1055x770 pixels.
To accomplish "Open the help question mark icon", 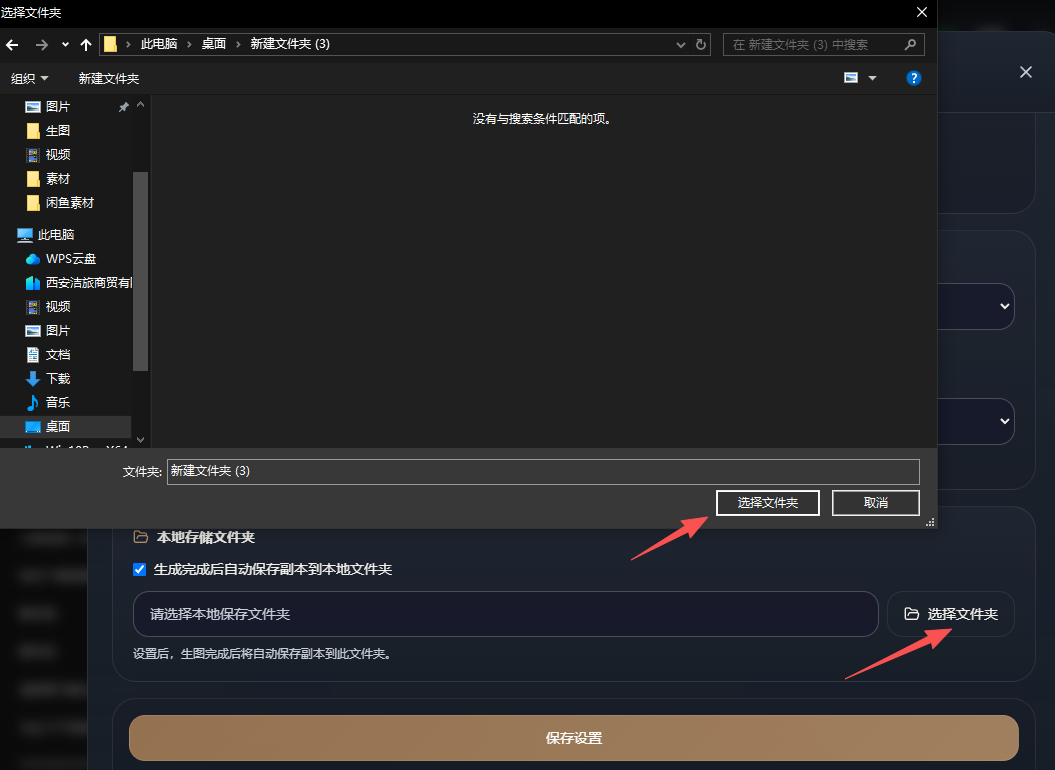I will pyautogui.click(x=913, y=78).
